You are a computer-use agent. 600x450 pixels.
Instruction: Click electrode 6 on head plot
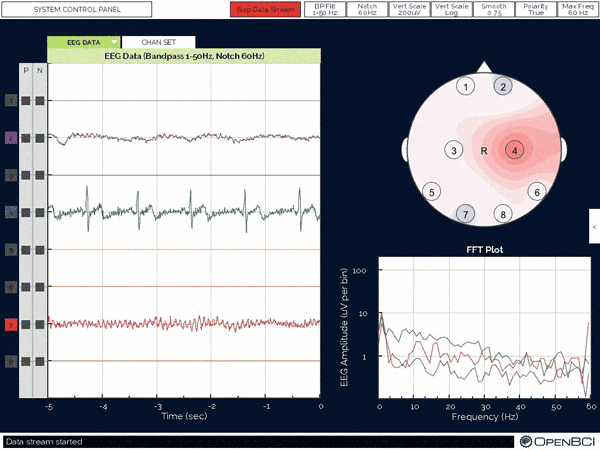[537, 192]
